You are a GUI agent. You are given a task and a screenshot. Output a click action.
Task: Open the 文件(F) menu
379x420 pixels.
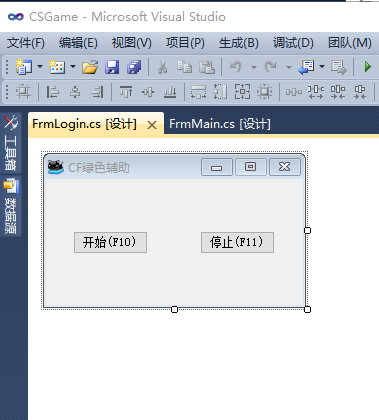point(26,43)
